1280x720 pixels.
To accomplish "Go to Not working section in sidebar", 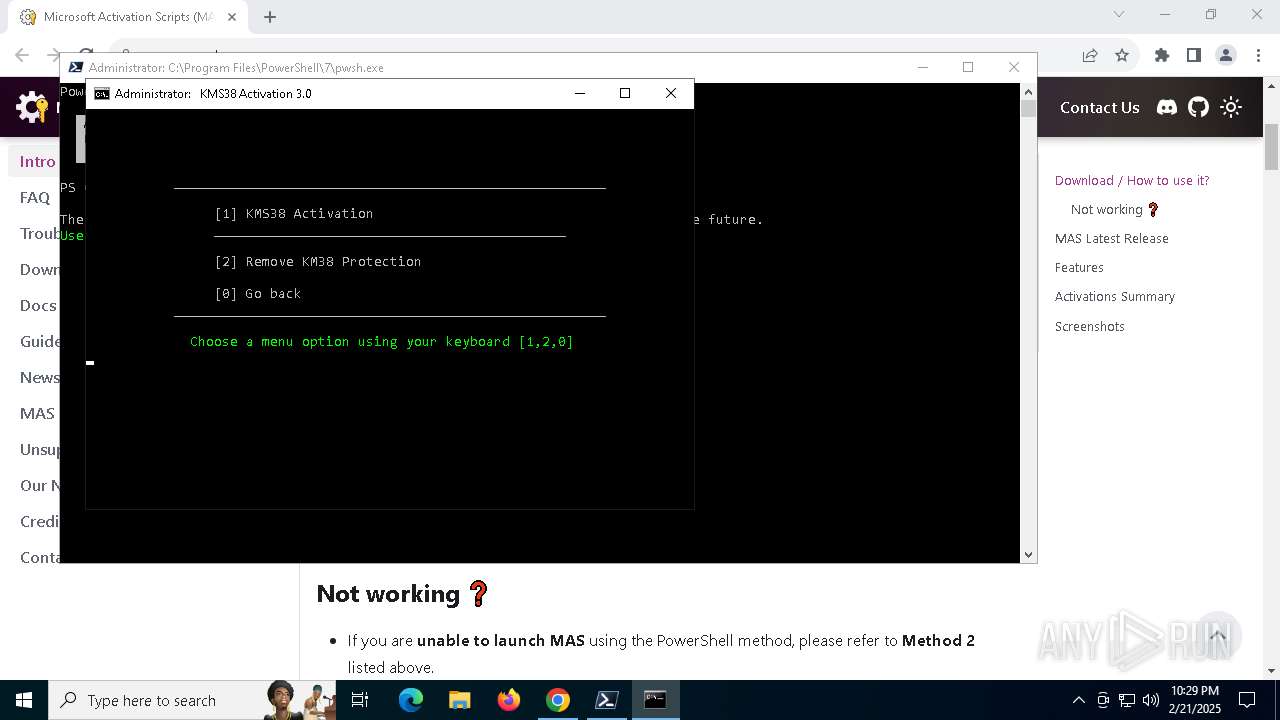I will click(x=1114, y=209).
